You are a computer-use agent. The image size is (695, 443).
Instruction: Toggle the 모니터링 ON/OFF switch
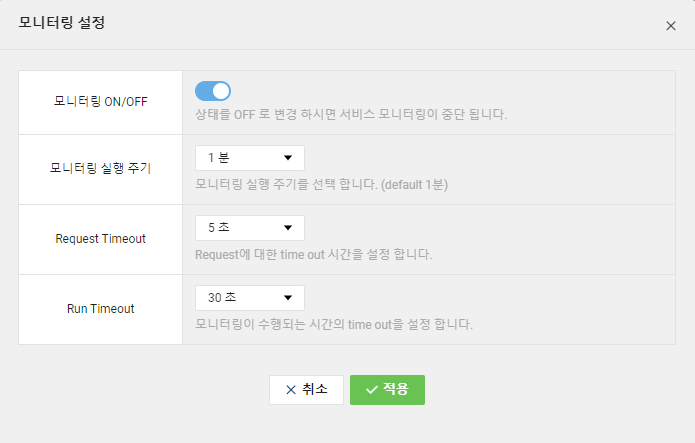coord(213,91)
